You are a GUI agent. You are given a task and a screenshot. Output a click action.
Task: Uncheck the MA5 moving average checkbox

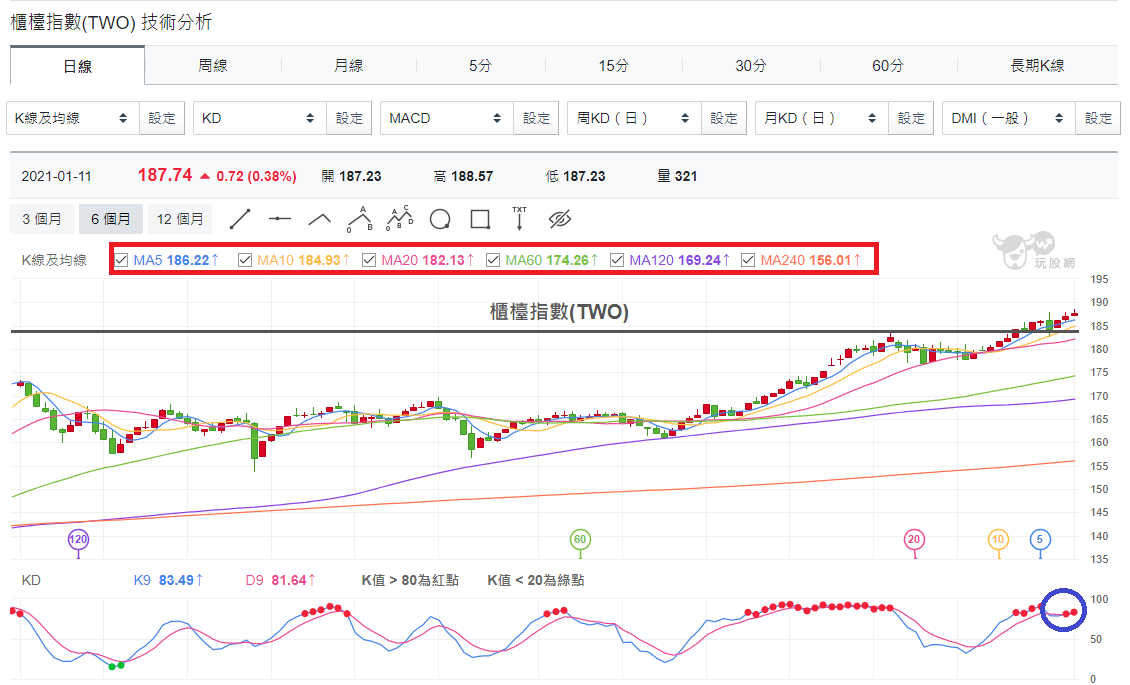coord(121,260)
